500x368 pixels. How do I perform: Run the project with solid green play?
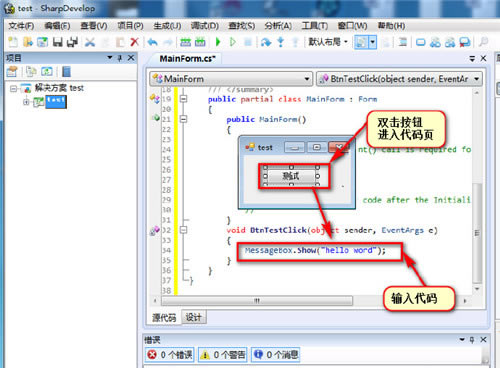218,42
